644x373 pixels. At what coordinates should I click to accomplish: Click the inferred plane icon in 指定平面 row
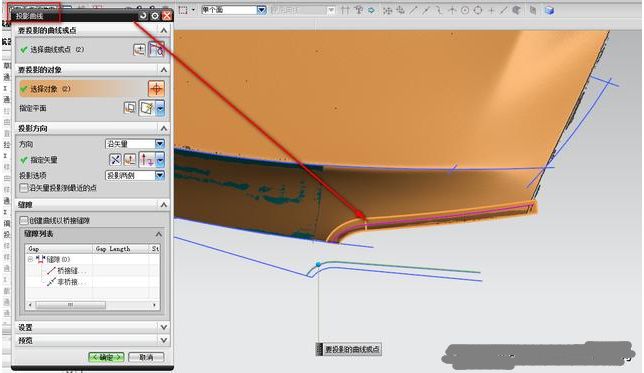[147, 108]
